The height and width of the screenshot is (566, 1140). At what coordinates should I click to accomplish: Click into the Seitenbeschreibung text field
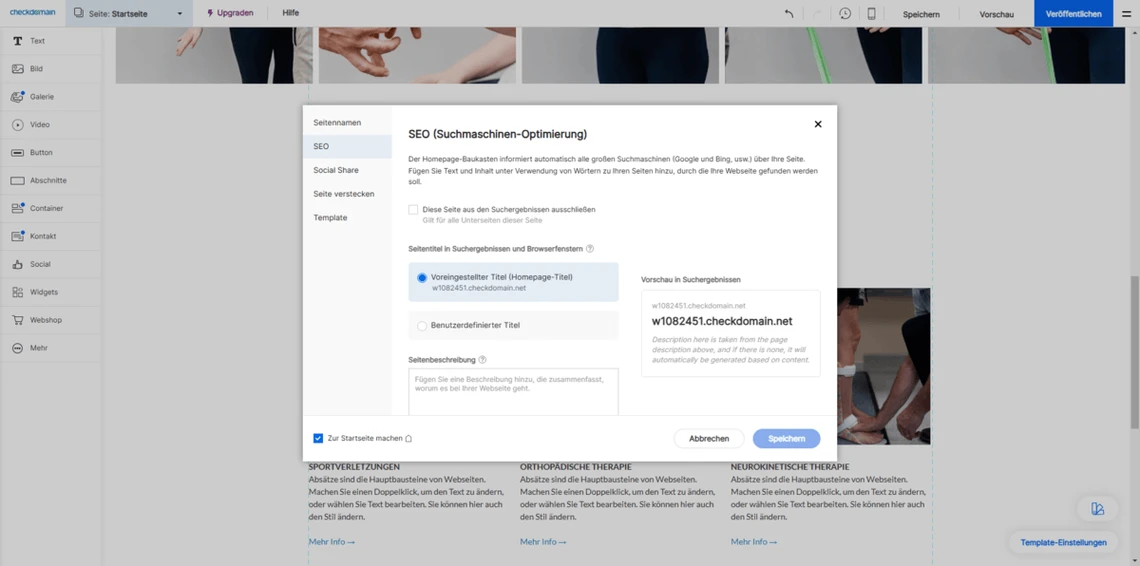(513, 391)
